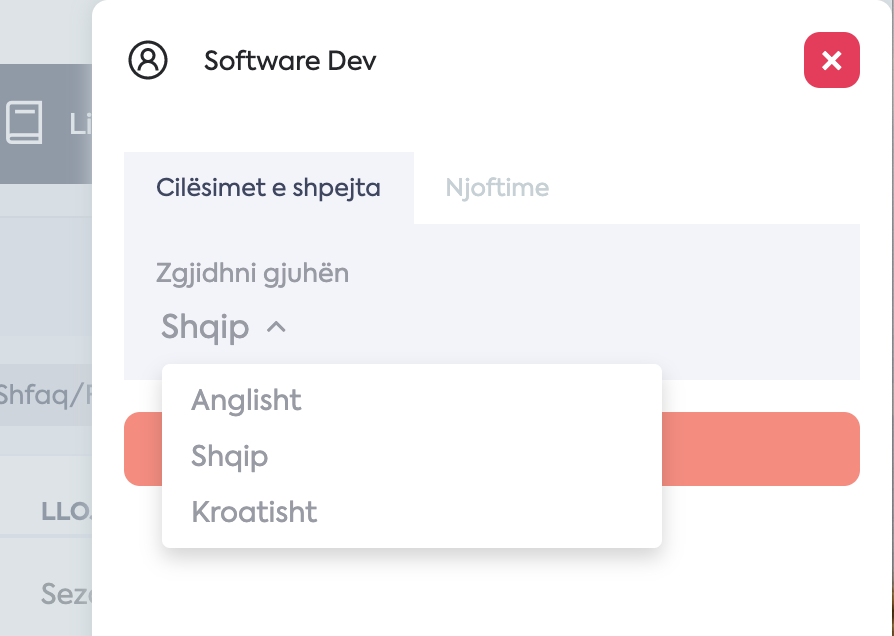Click the white X glyph inside red button
The image size is (894, 636).
tap(831, 60)
